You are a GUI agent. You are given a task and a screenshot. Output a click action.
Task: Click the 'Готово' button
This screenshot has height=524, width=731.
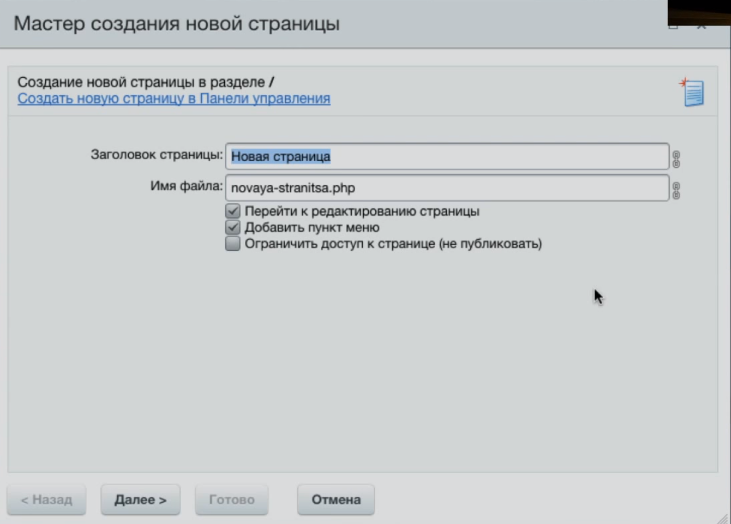tap(232, 500)
